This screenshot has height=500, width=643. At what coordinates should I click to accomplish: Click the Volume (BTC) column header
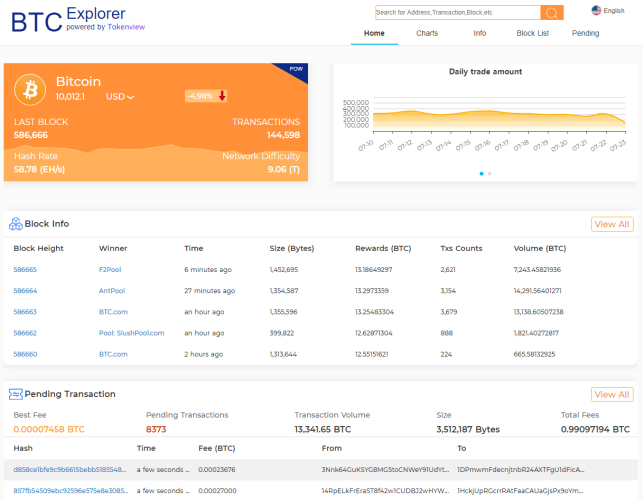pos(540,249)
